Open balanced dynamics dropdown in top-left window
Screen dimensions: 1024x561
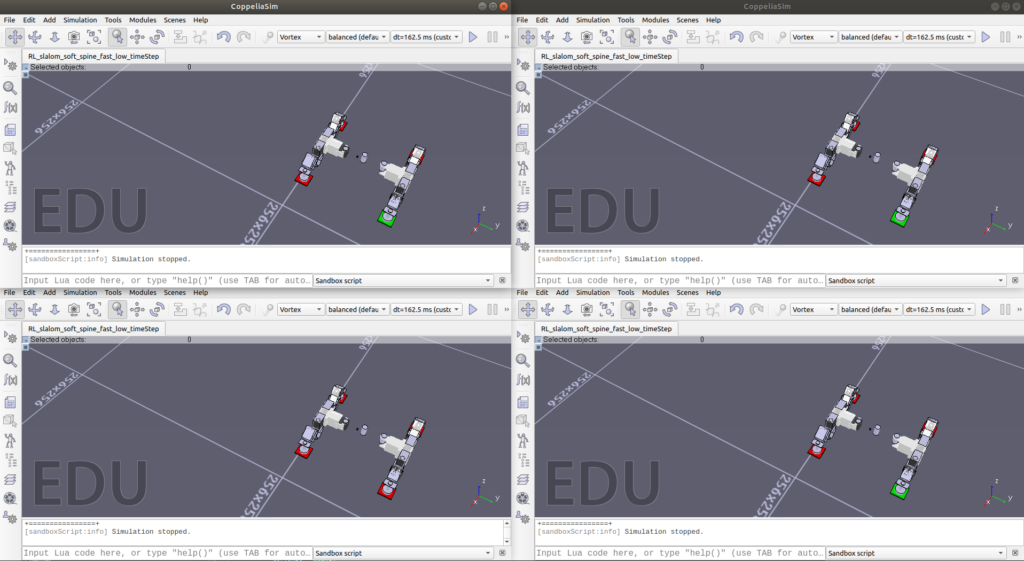point(357,37)
